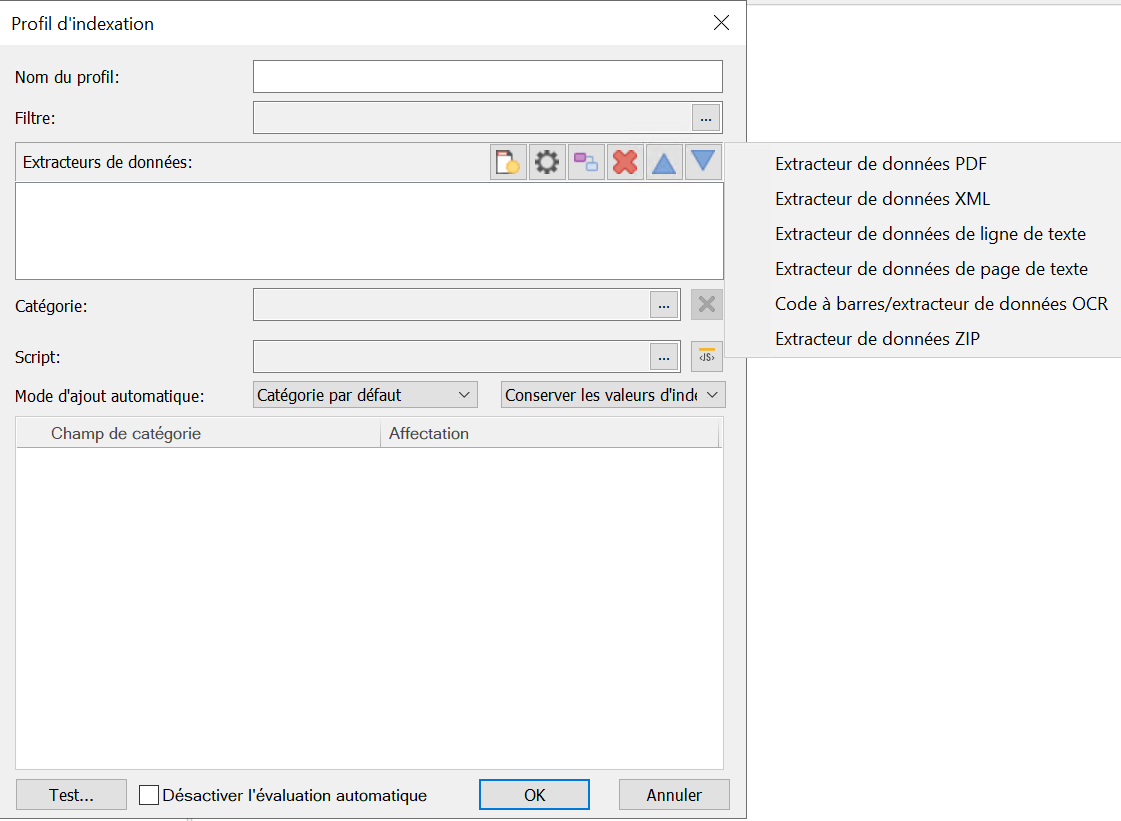1121x821 pixels.
Task: Move extractor up with blue triangle
Action: pos(664,162)
